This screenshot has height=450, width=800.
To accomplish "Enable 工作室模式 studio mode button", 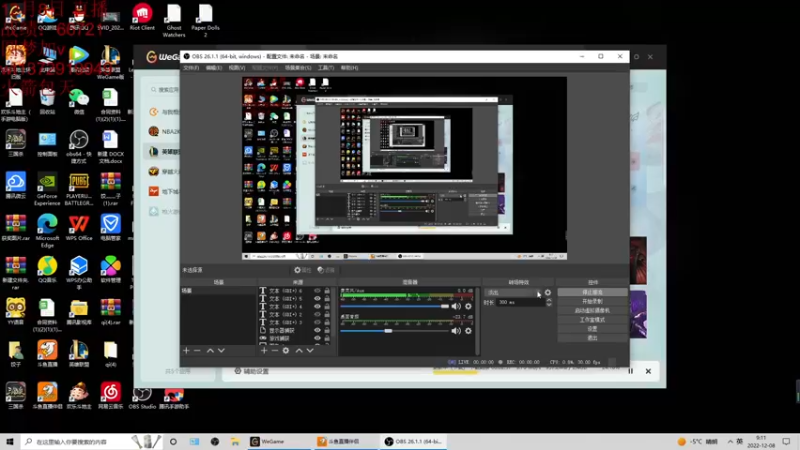I will tap(592, 320).
